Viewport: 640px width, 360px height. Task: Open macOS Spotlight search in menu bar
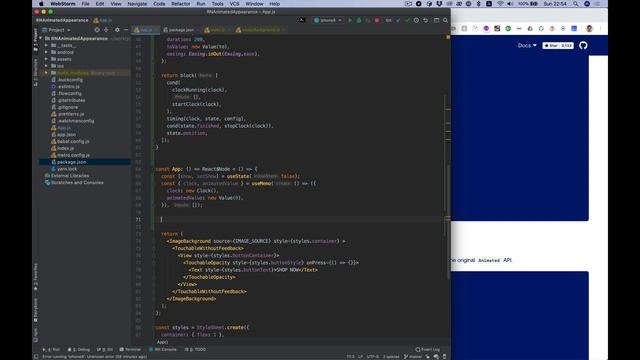[576, 4]
